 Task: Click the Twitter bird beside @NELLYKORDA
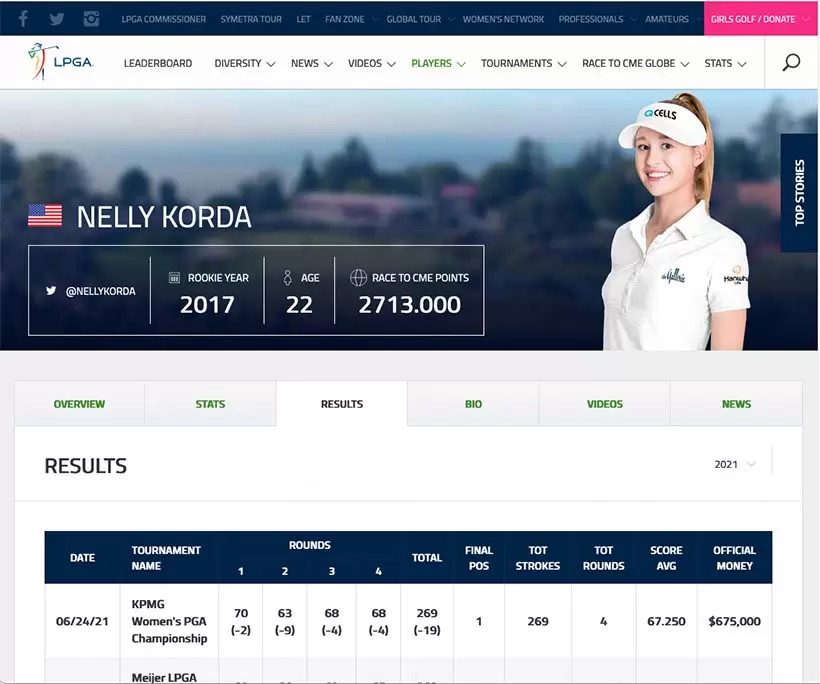(51, 291)
